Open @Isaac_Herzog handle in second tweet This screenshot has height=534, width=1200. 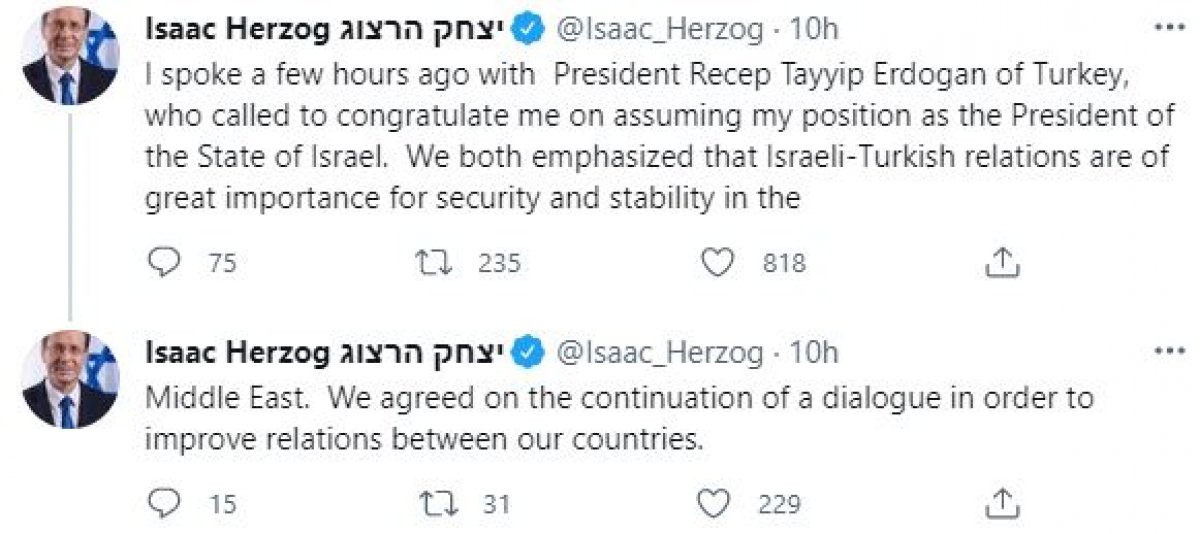660,353
